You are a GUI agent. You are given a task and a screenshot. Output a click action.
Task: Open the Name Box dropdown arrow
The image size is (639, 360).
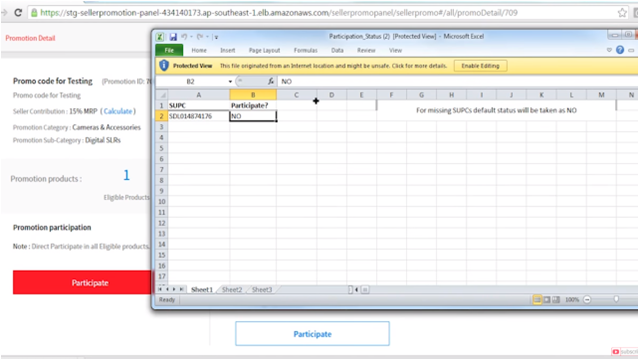(x=230, y=82)
